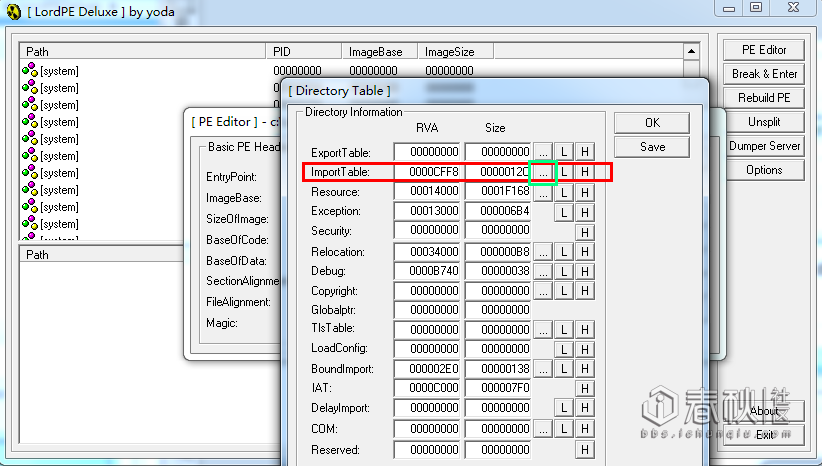This screenshot has height=466, width=822.
Task: Click the H button for Reserved
Action: 585,450
